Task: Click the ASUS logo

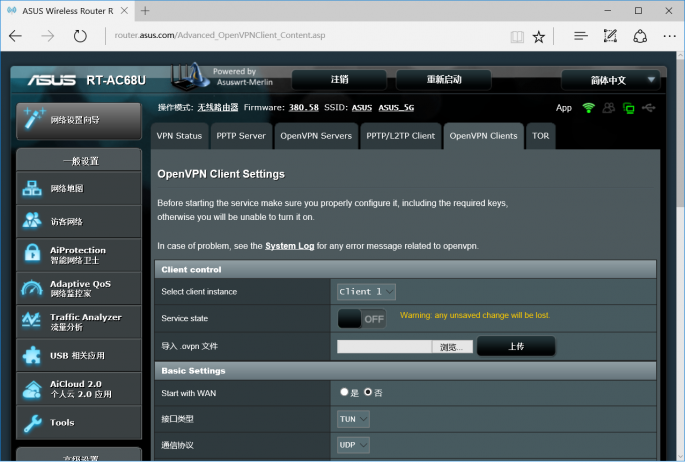Action: click(x=52, y=80)
